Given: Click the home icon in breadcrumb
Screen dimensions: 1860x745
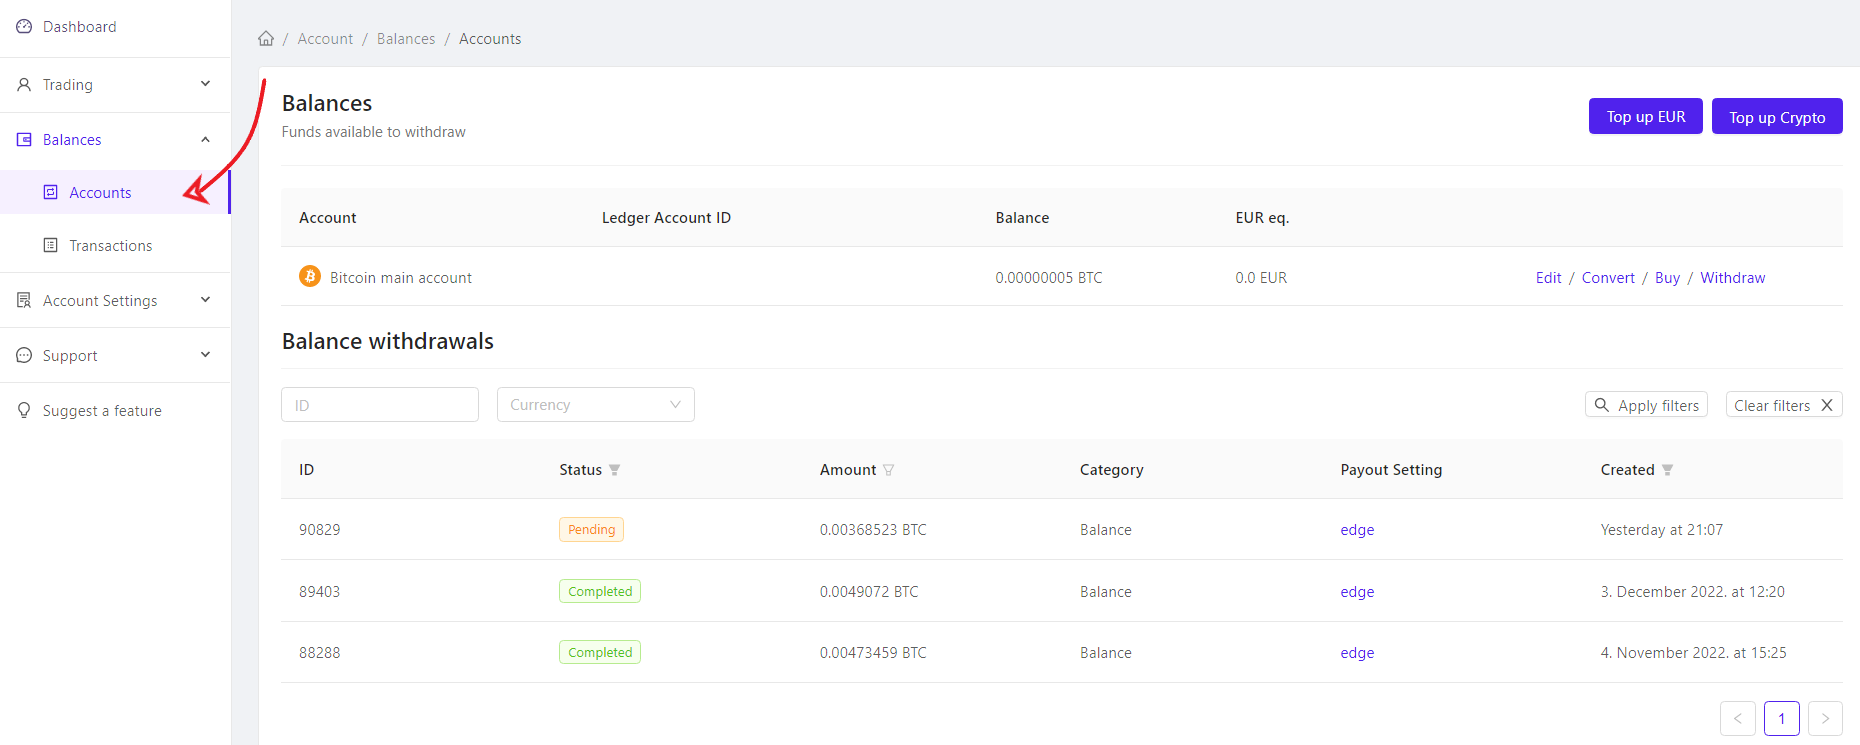Looking at the screenshot, I should click(x=266, y=39).
